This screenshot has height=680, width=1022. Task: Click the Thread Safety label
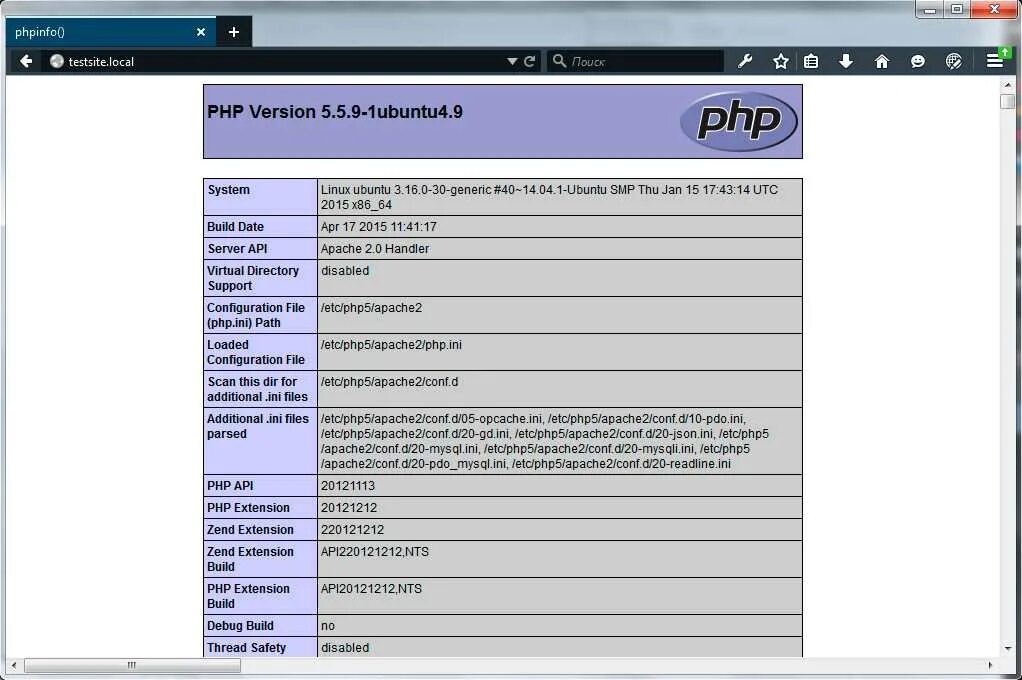coord(246,648)
